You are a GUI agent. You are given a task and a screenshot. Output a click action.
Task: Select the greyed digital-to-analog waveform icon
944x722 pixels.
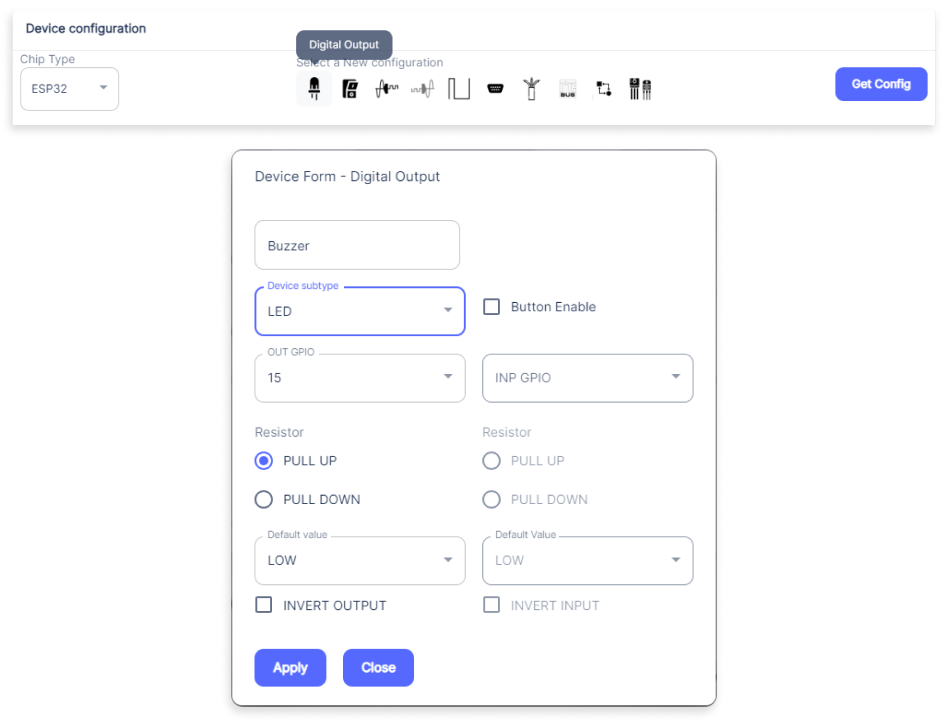point(423,90)
